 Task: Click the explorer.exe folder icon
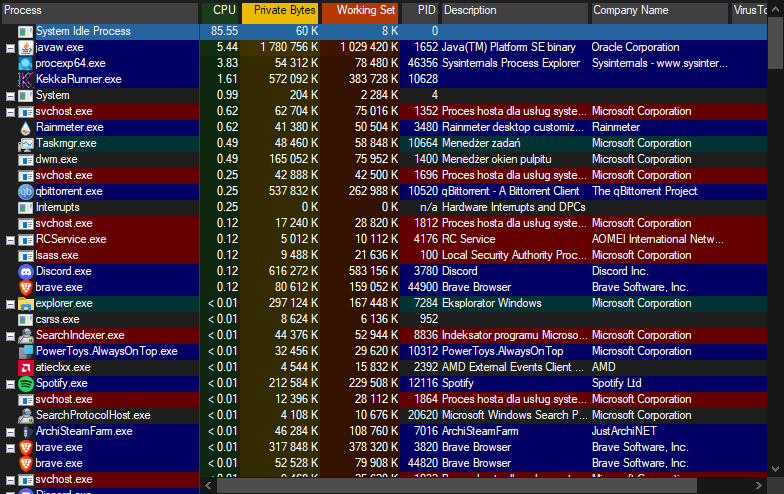pyautogui.click(x=26, y=304)
